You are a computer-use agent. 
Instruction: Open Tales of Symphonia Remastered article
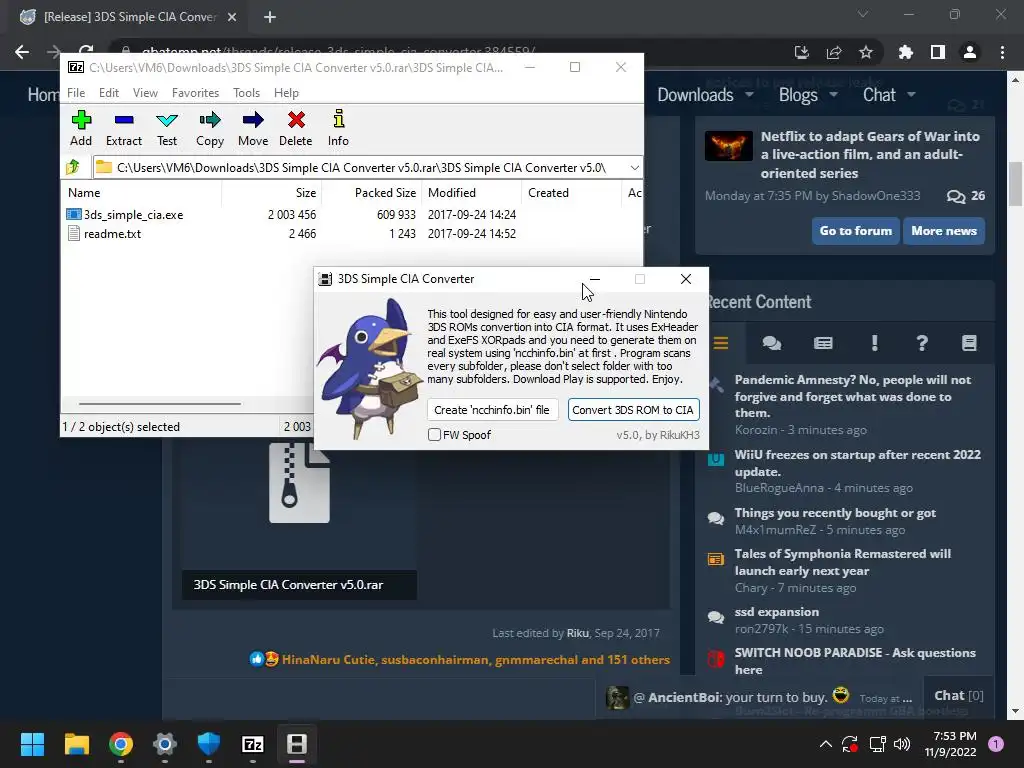pyautogui.click(x=842, y=562)
